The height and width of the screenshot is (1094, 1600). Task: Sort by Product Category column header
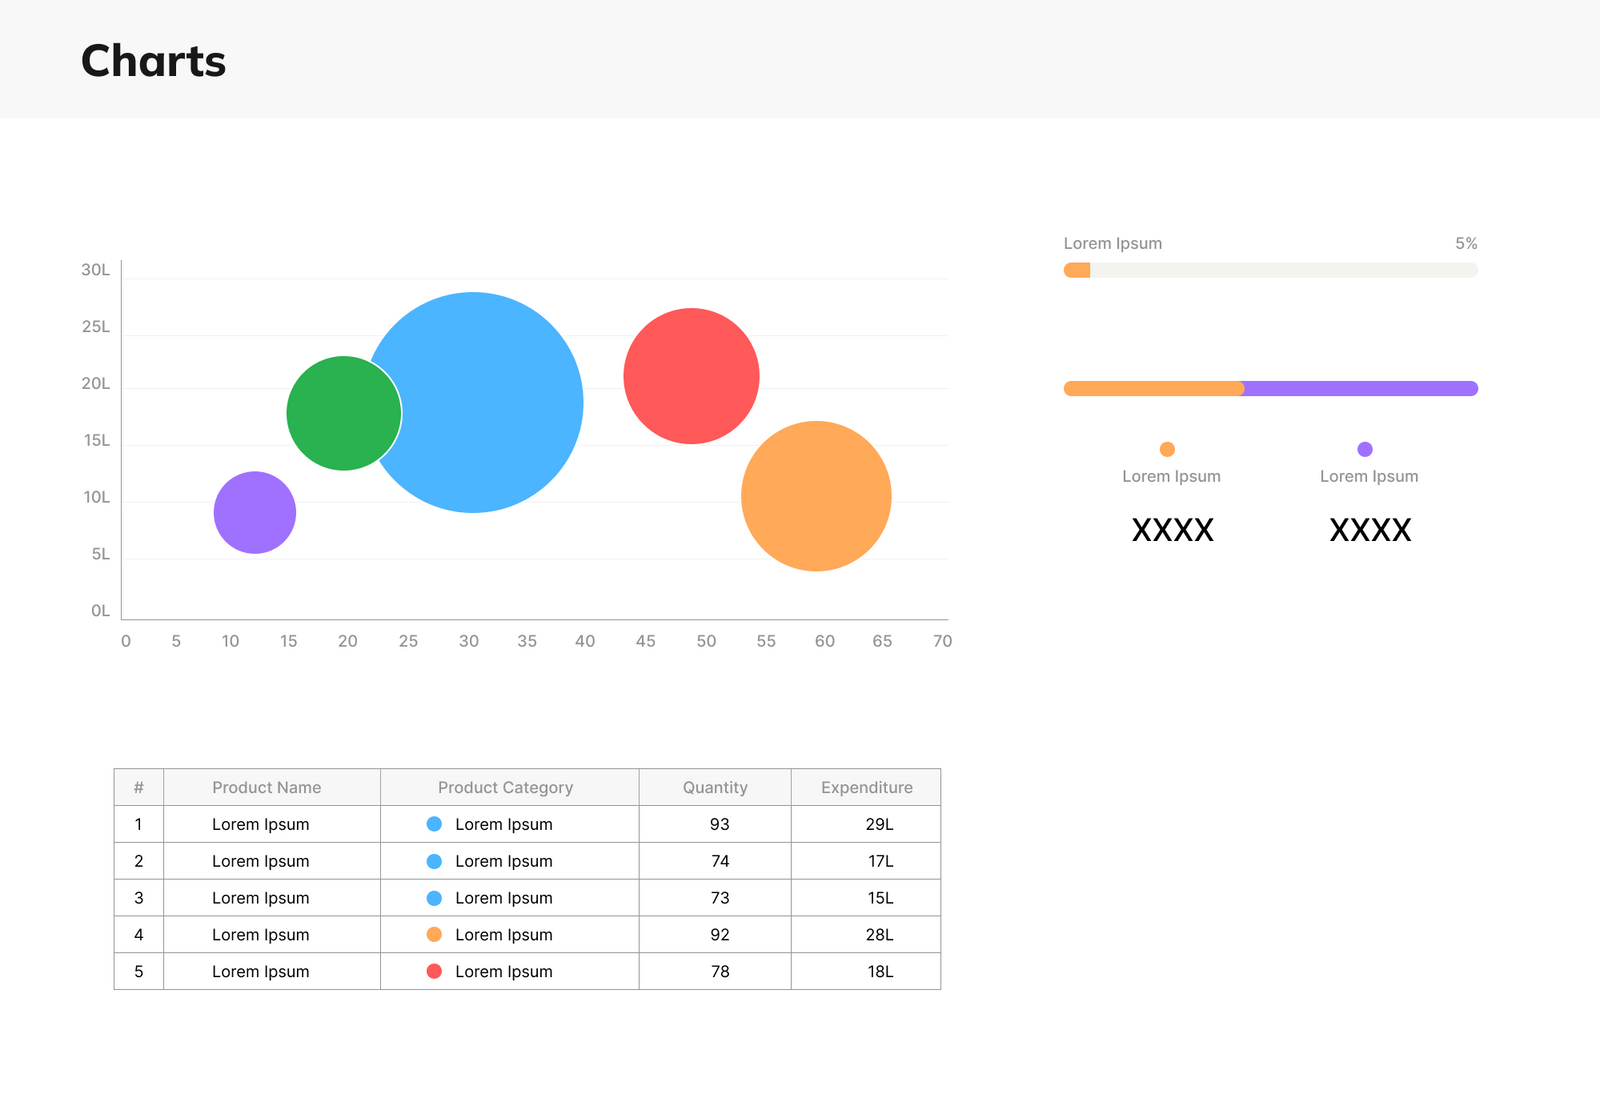point(505,788)
